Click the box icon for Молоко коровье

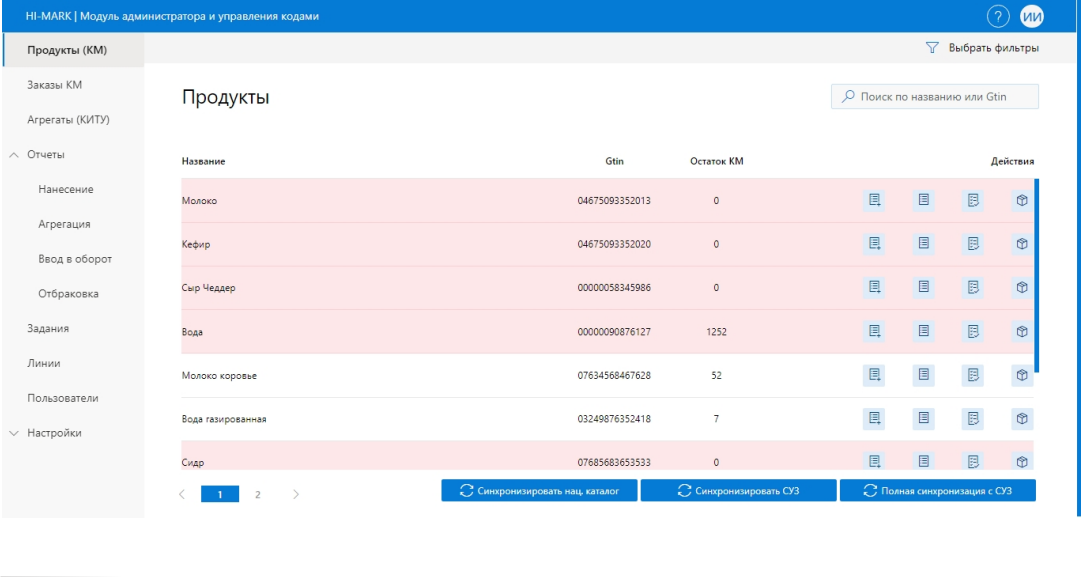tap(1022, 375)
